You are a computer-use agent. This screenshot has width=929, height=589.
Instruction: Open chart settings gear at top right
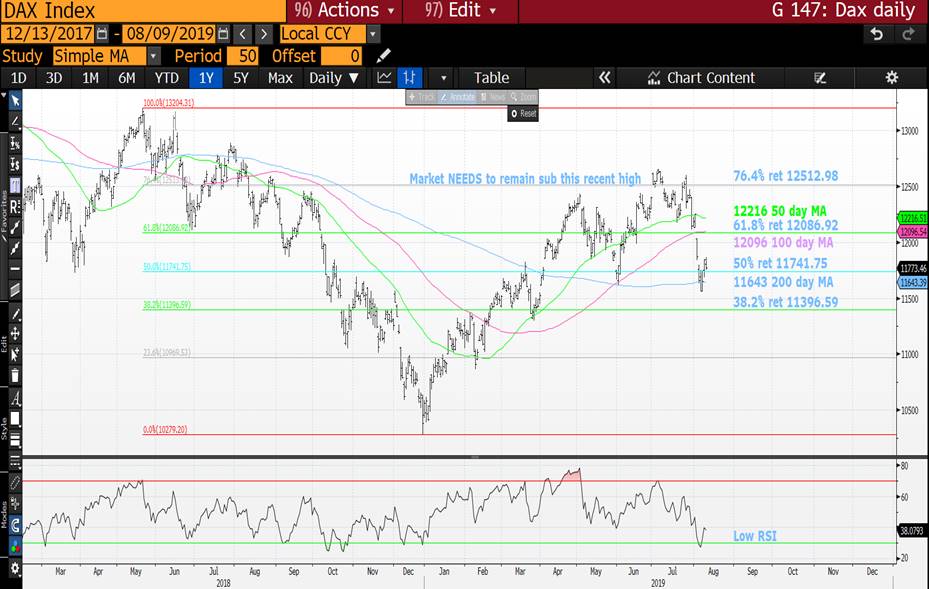point(892,78)
